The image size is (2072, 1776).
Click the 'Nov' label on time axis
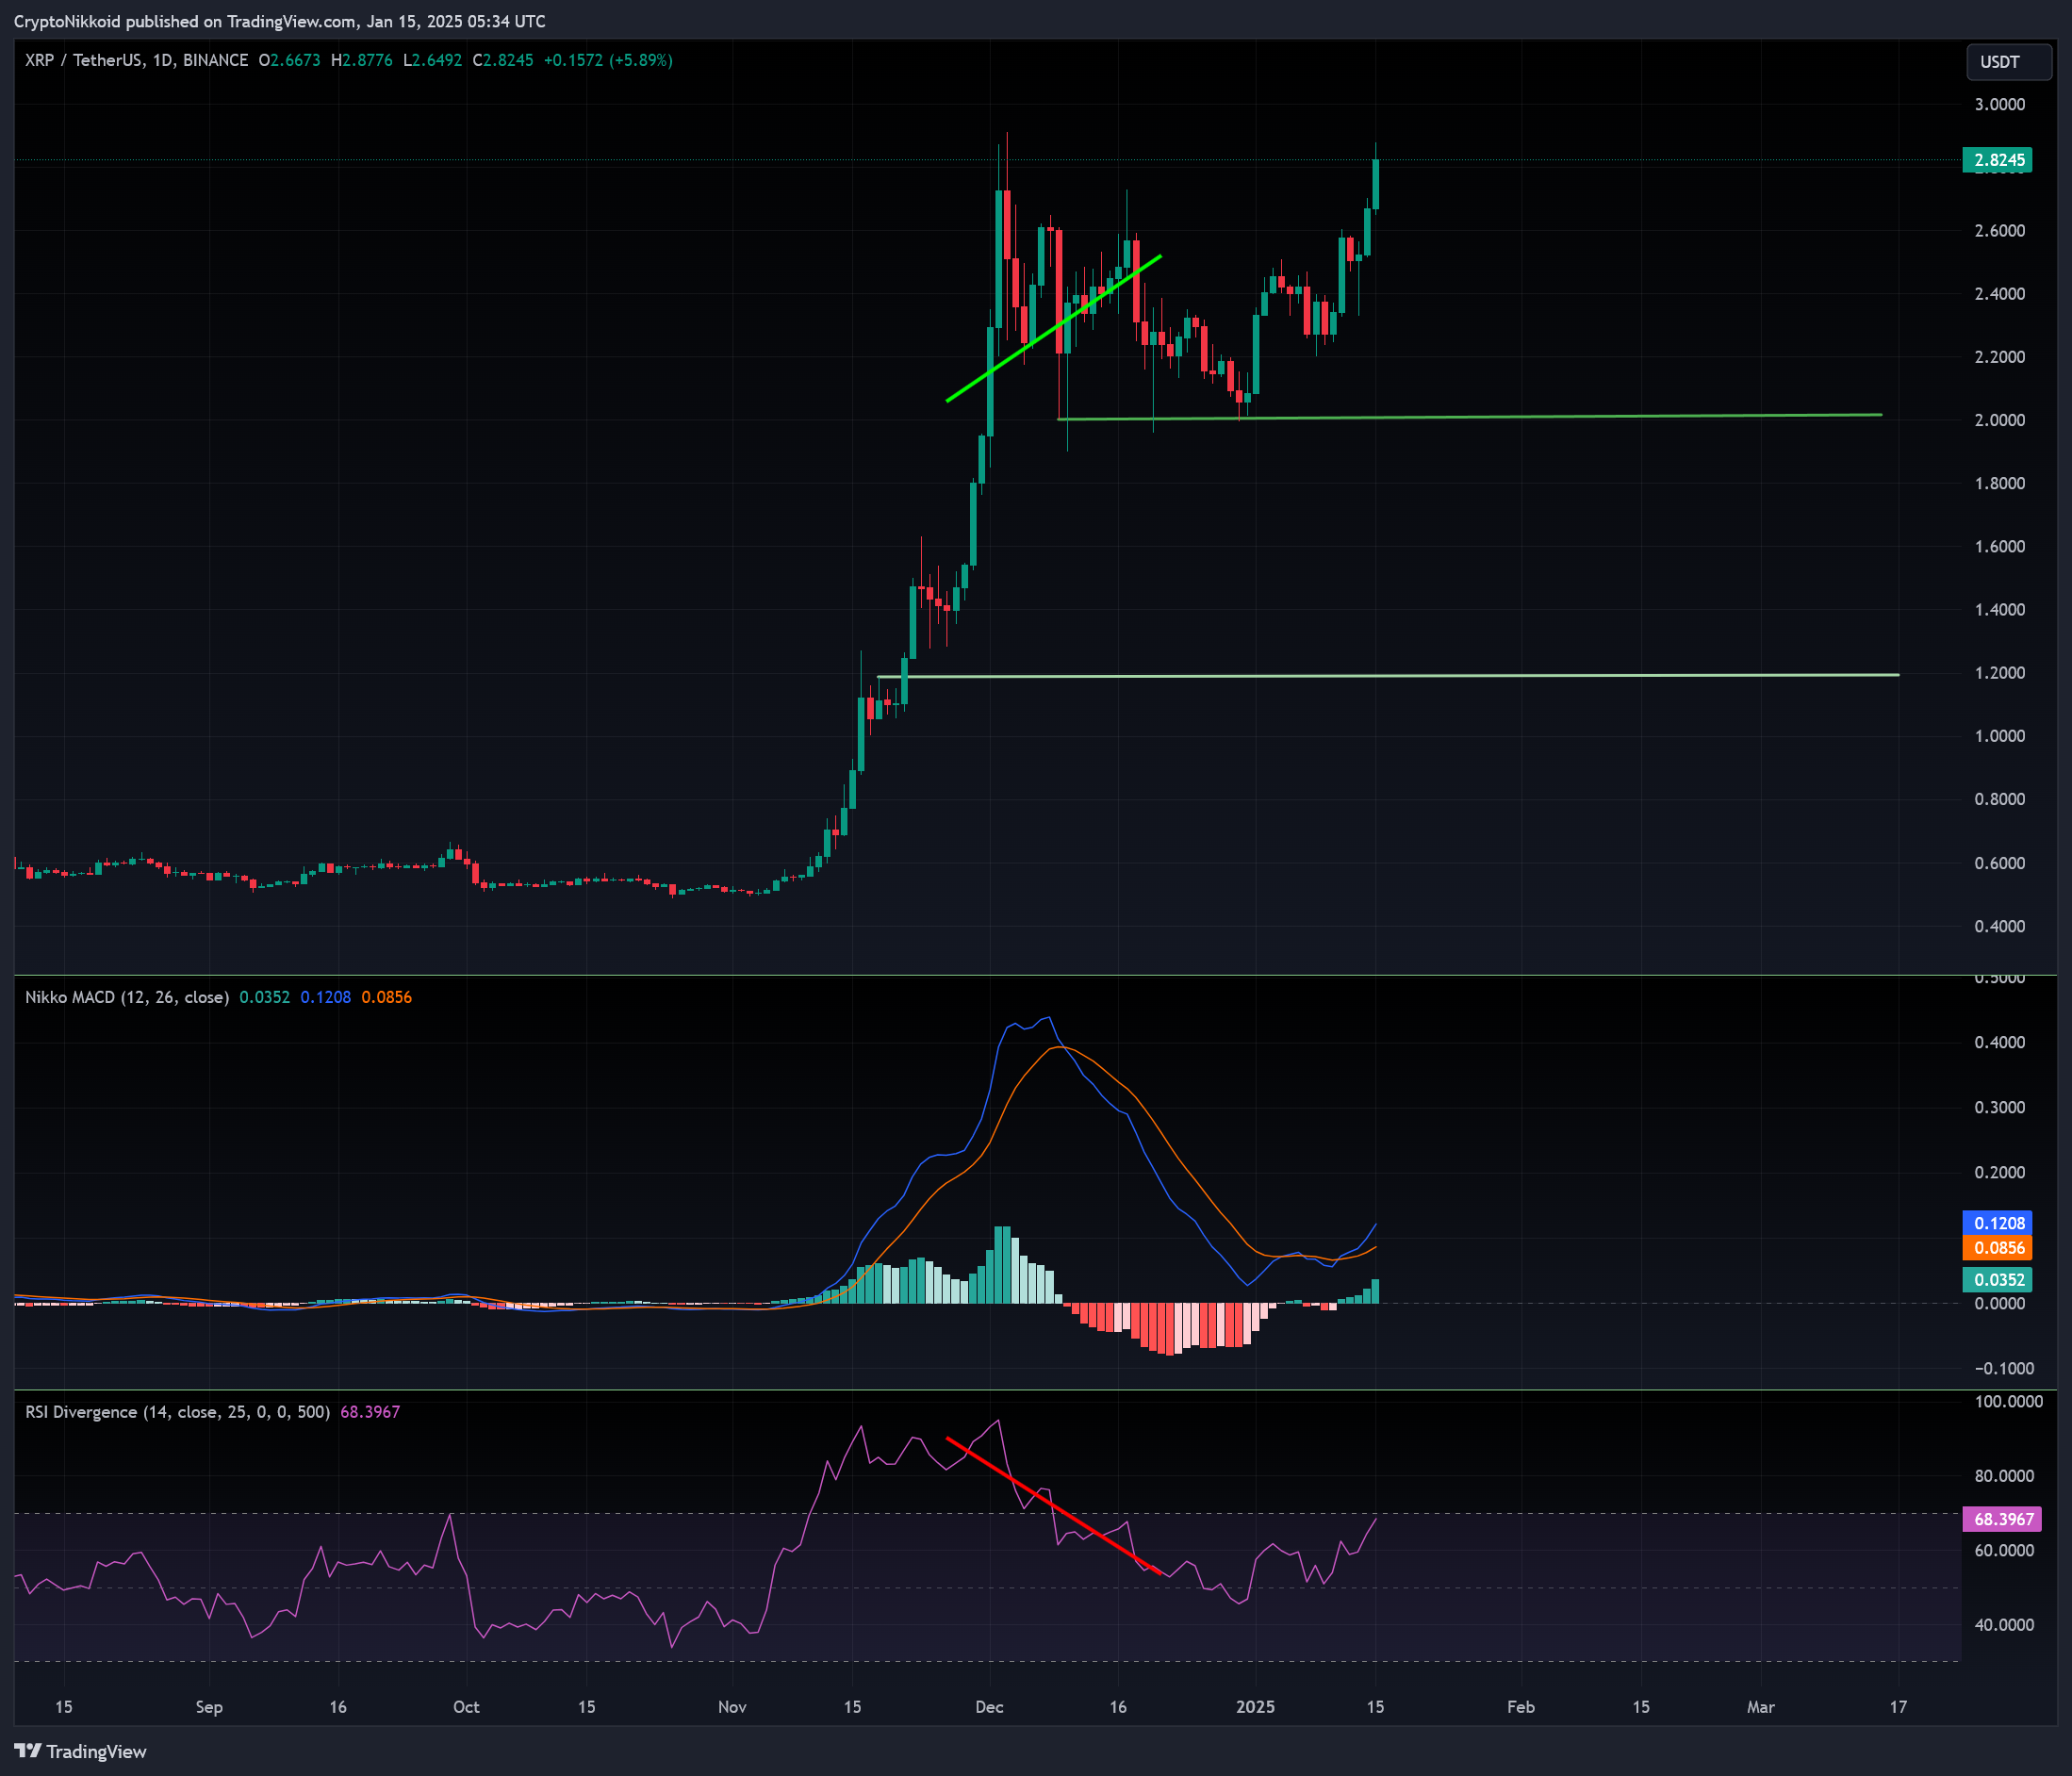coord(732,1707)
